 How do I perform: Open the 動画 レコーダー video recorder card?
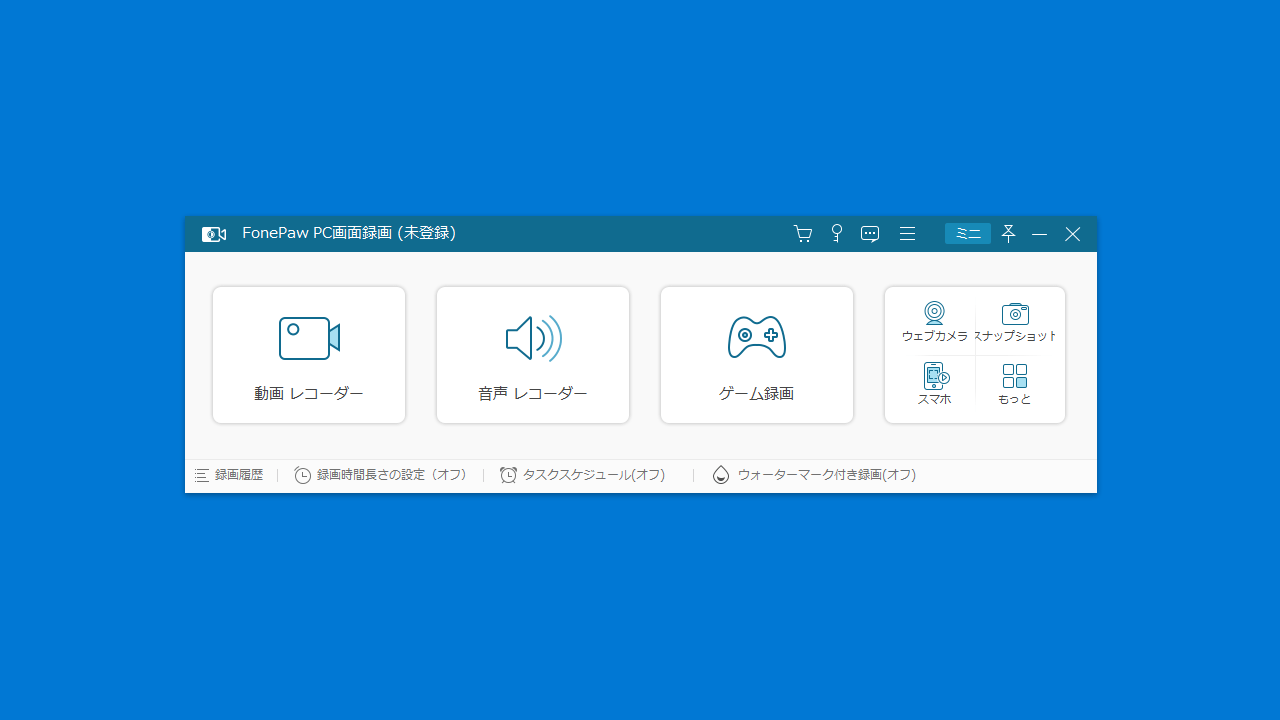309,355
